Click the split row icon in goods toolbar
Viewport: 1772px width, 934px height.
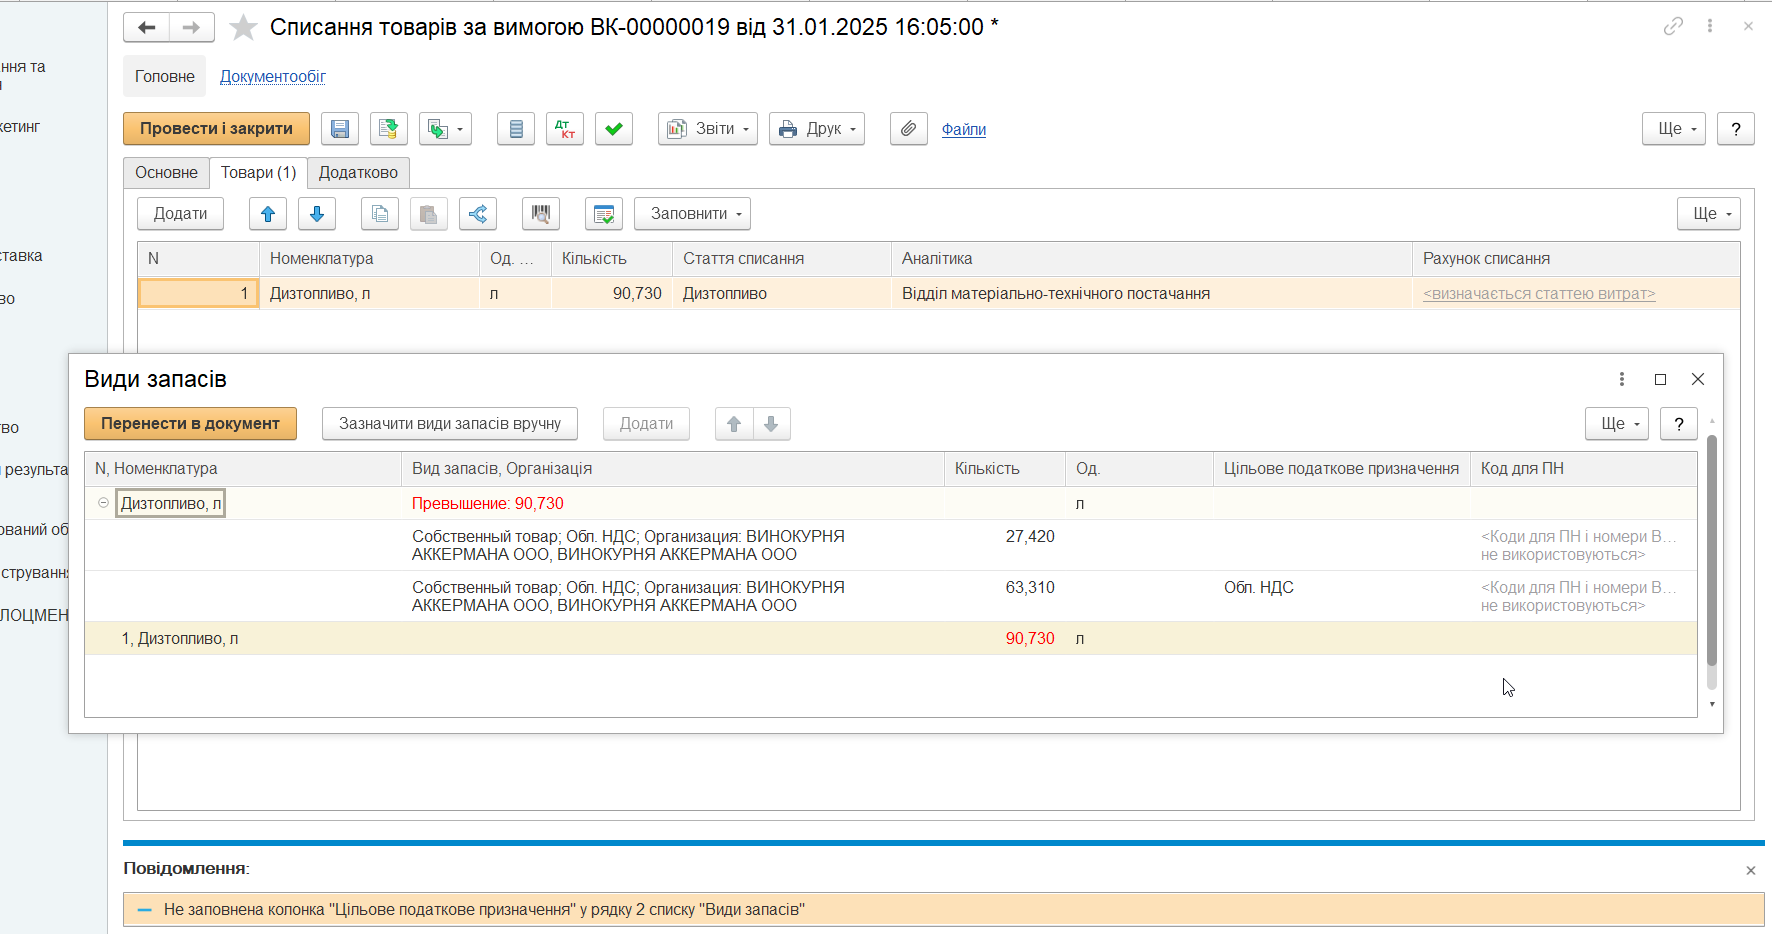click(x=478, y=214)
